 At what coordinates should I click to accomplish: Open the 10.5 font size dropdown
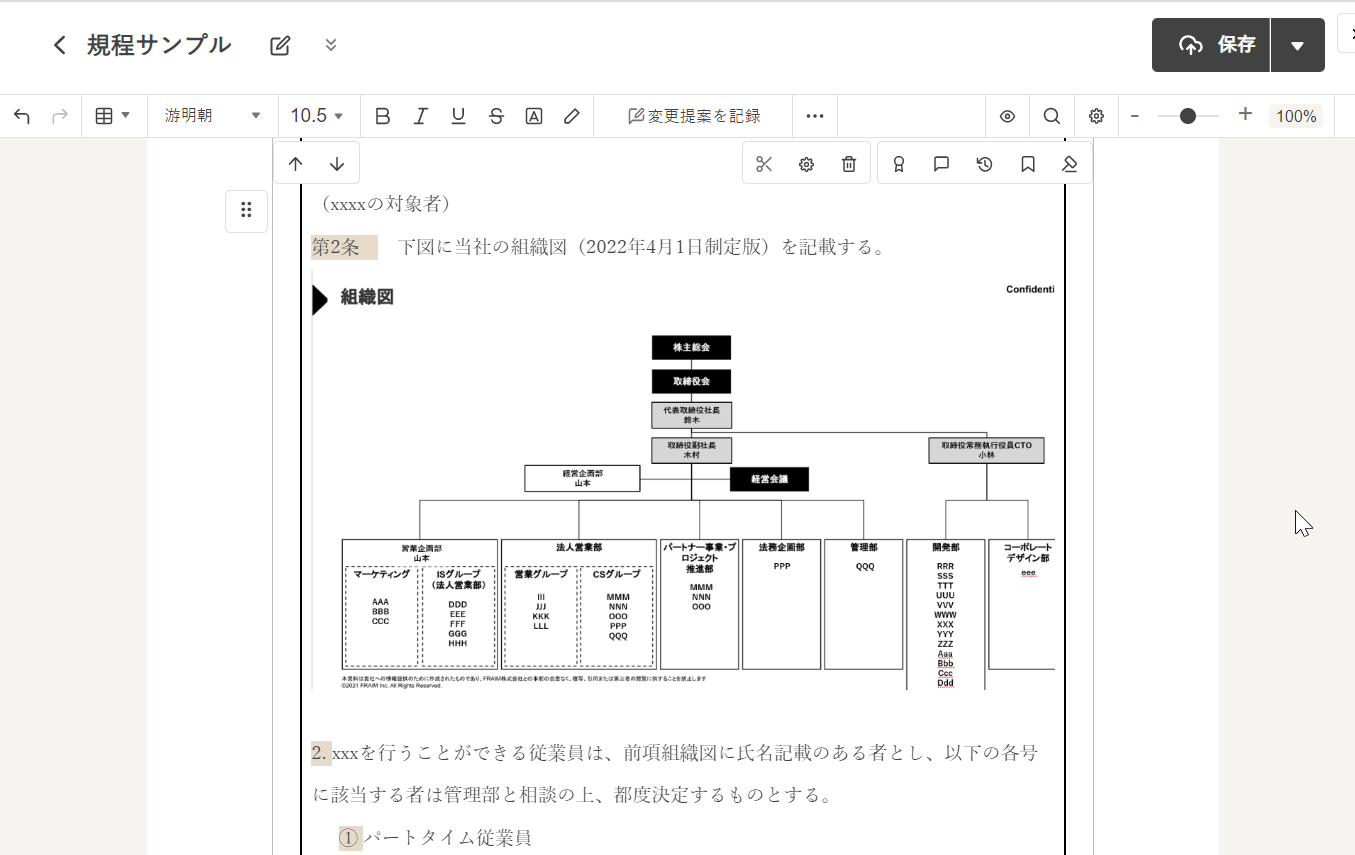coord(317,116)
